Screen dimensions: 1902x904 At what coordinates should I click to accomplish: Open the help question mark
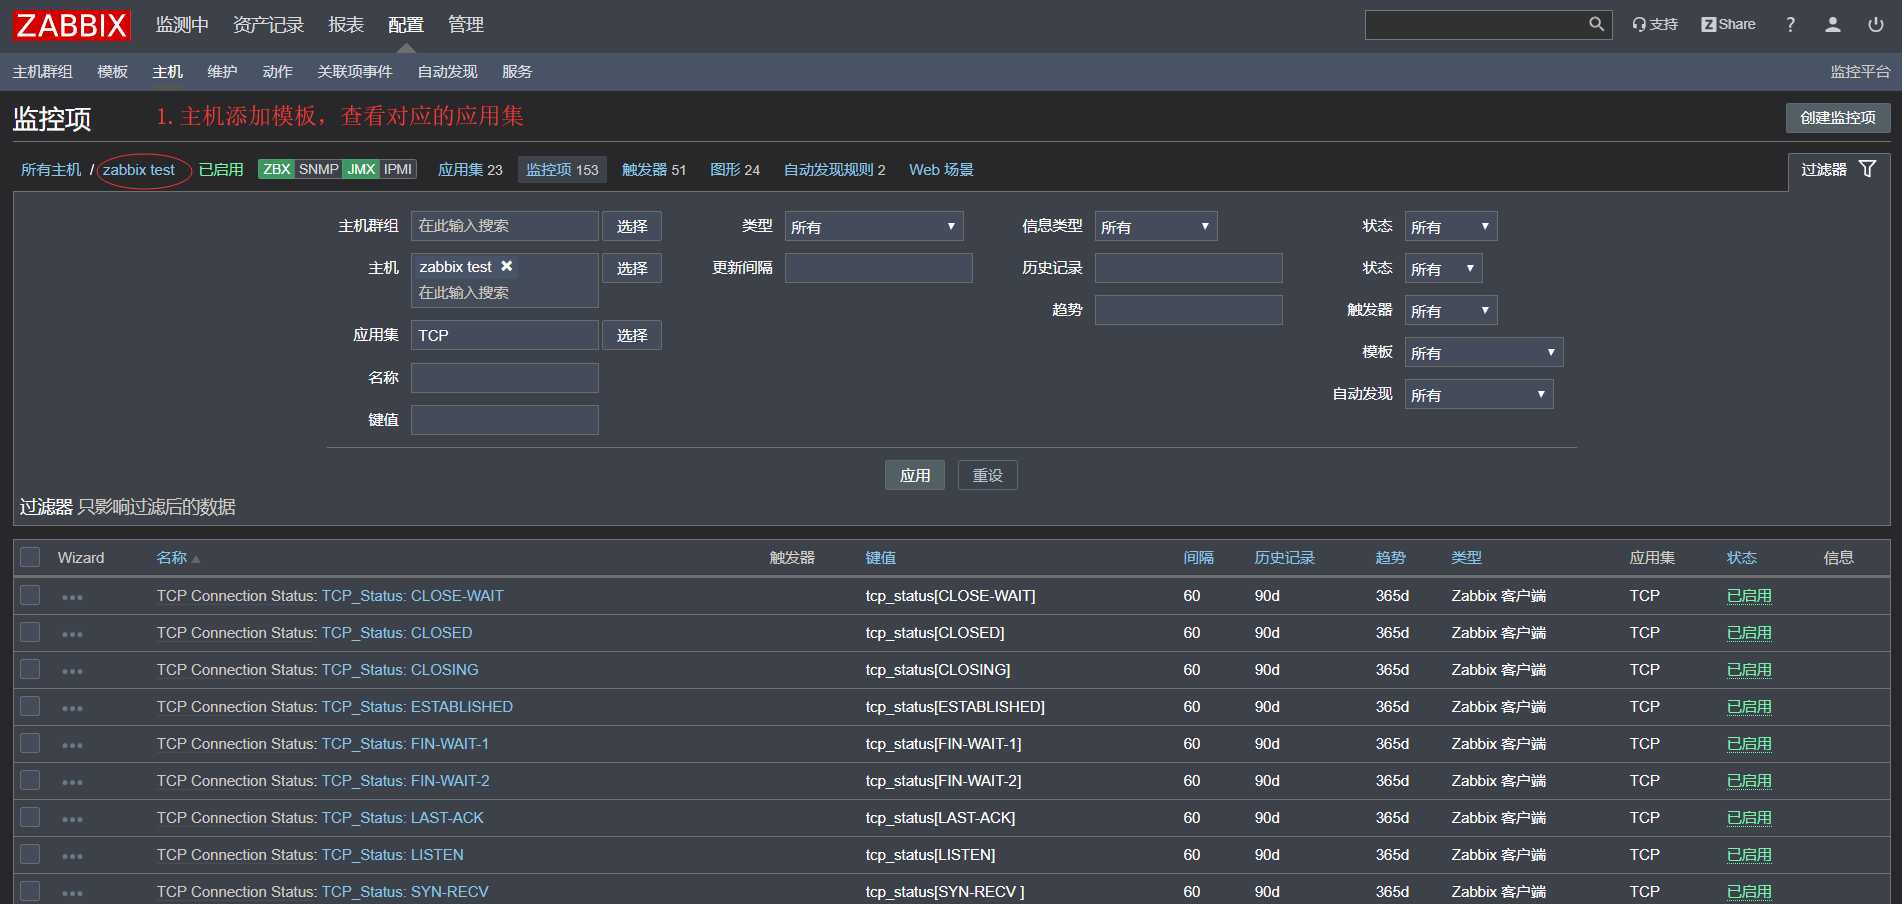[x=1790, y=24]
